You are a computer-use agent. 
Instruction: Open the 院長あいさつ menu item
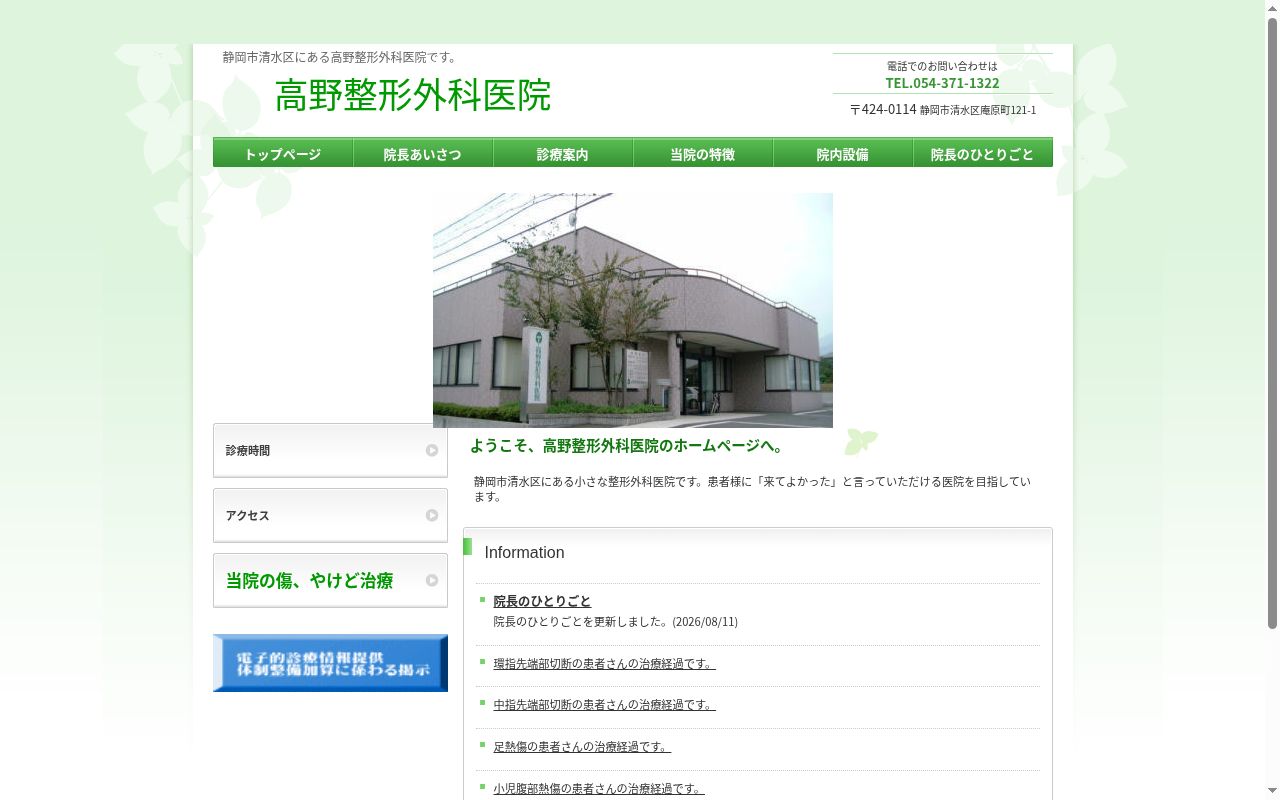(423, 153)
